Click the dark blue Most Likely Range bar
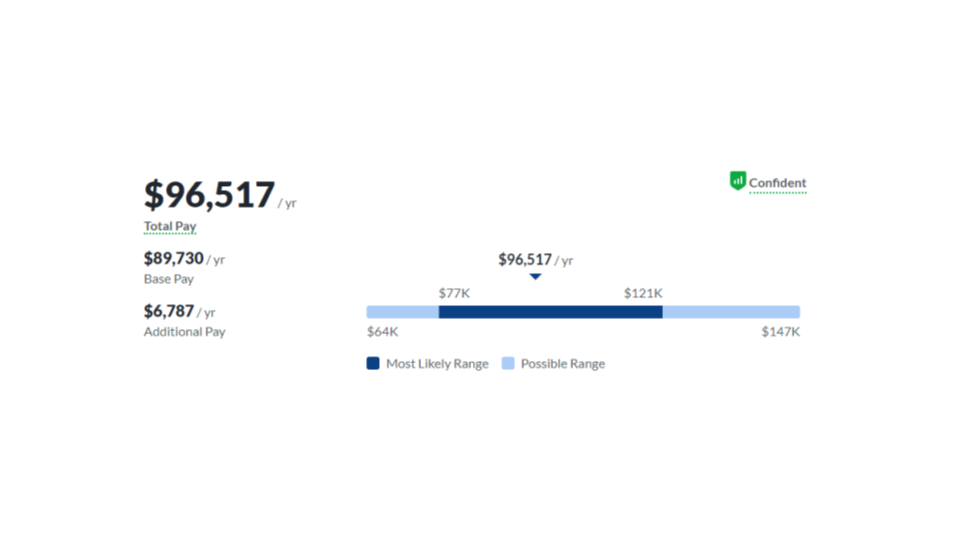960x540 pixels. coord(550,312)
